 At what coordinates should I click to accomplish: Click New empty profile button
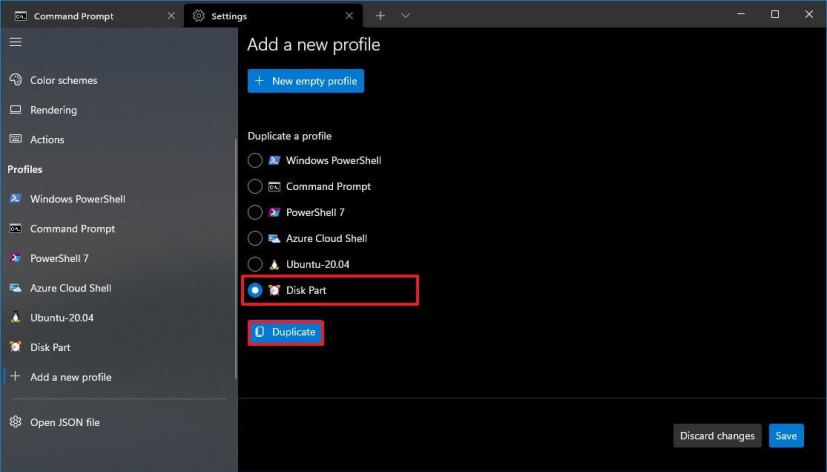[x=306, y=81]
